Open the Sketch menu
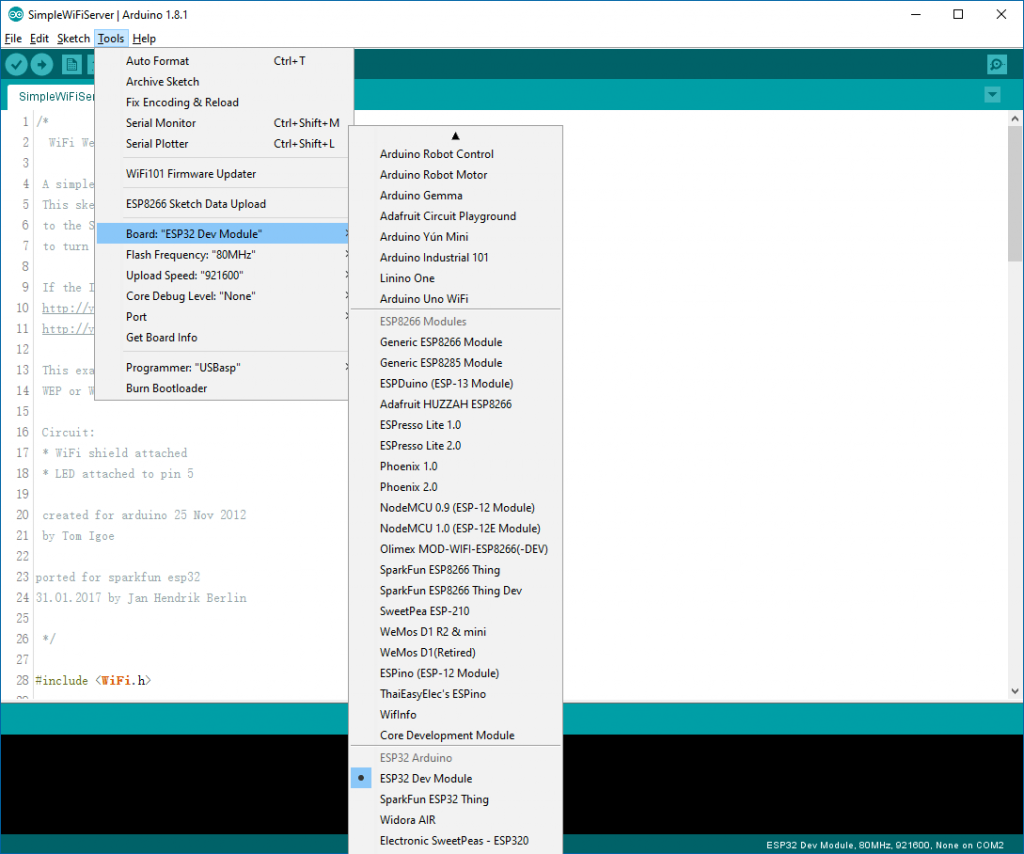1024x854 pixels. coord(73,39)
